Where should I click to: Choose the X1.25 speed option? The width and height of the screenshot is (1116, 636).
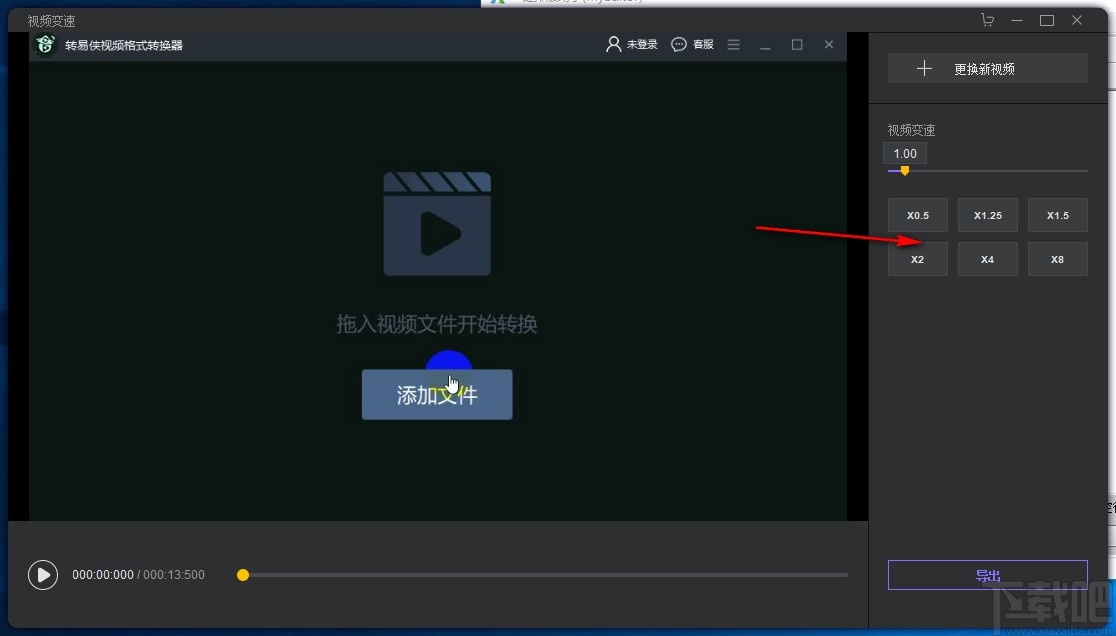pyautogui.click(x=987, y=214)
